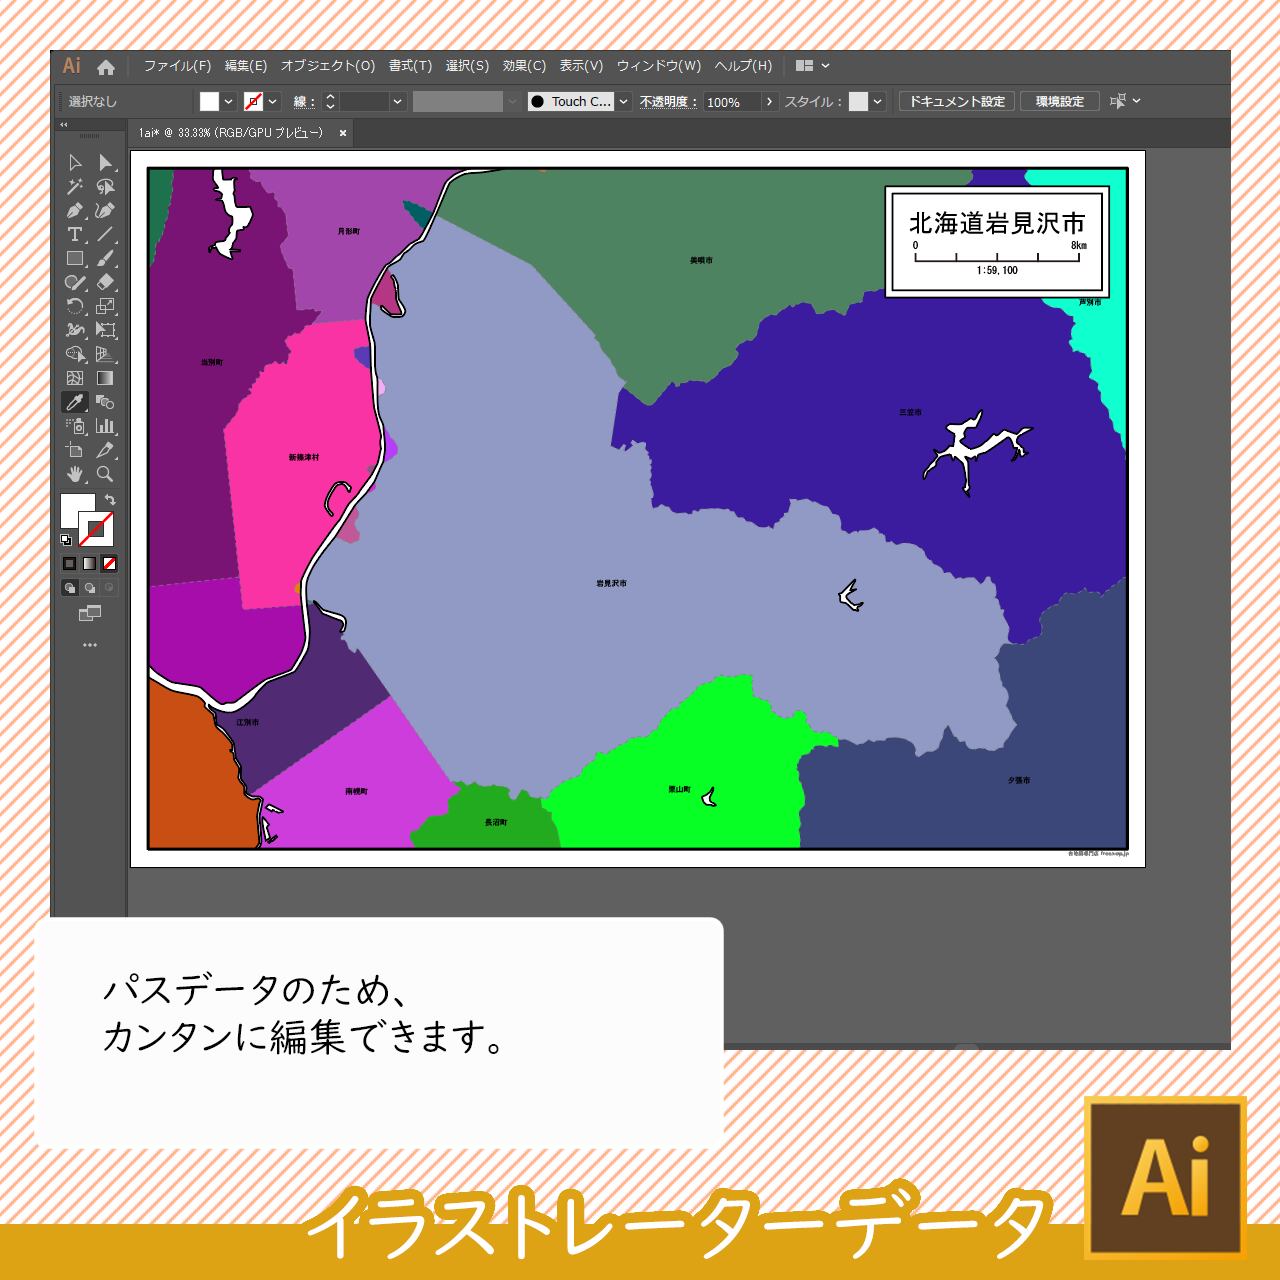Pick the Perspective Grid tool
Screen dimensions: 1280x1280
[105, 354]
